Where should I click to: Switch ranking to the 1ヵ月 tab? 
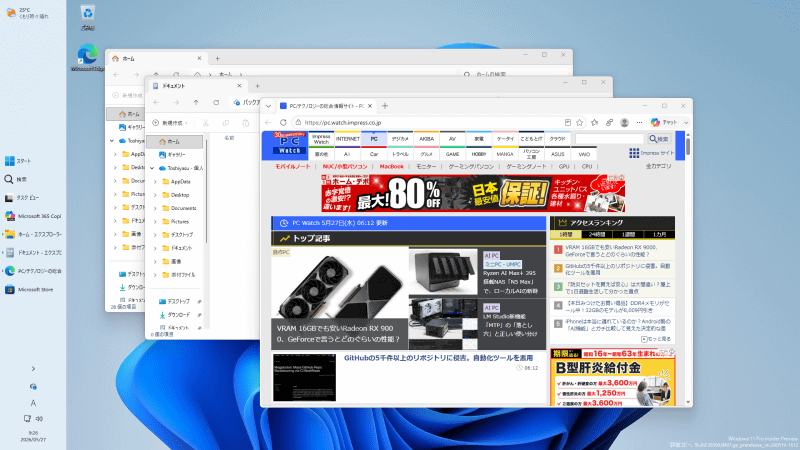[x=659, y=235]
